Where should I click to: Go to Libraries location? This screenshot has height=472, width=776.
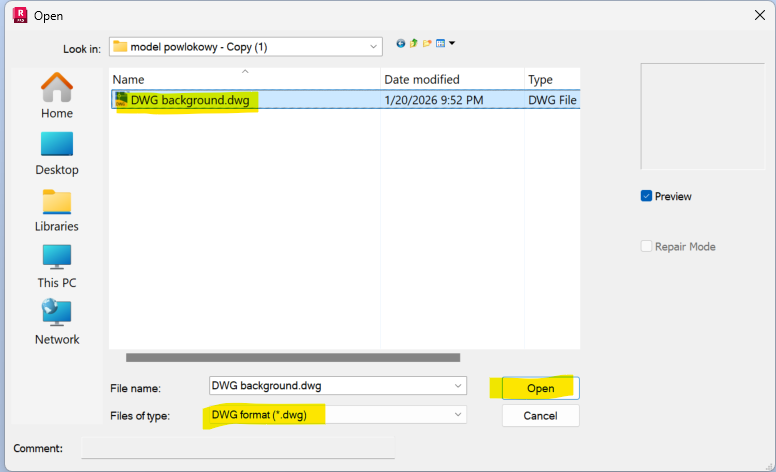(x=57, y=211)
